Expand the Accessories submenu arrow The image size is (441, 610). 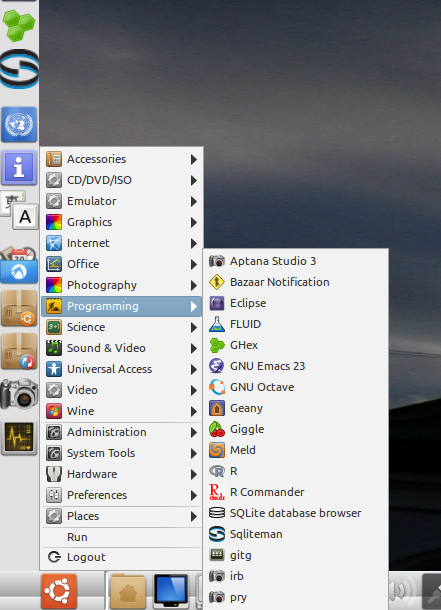[194, 159]
